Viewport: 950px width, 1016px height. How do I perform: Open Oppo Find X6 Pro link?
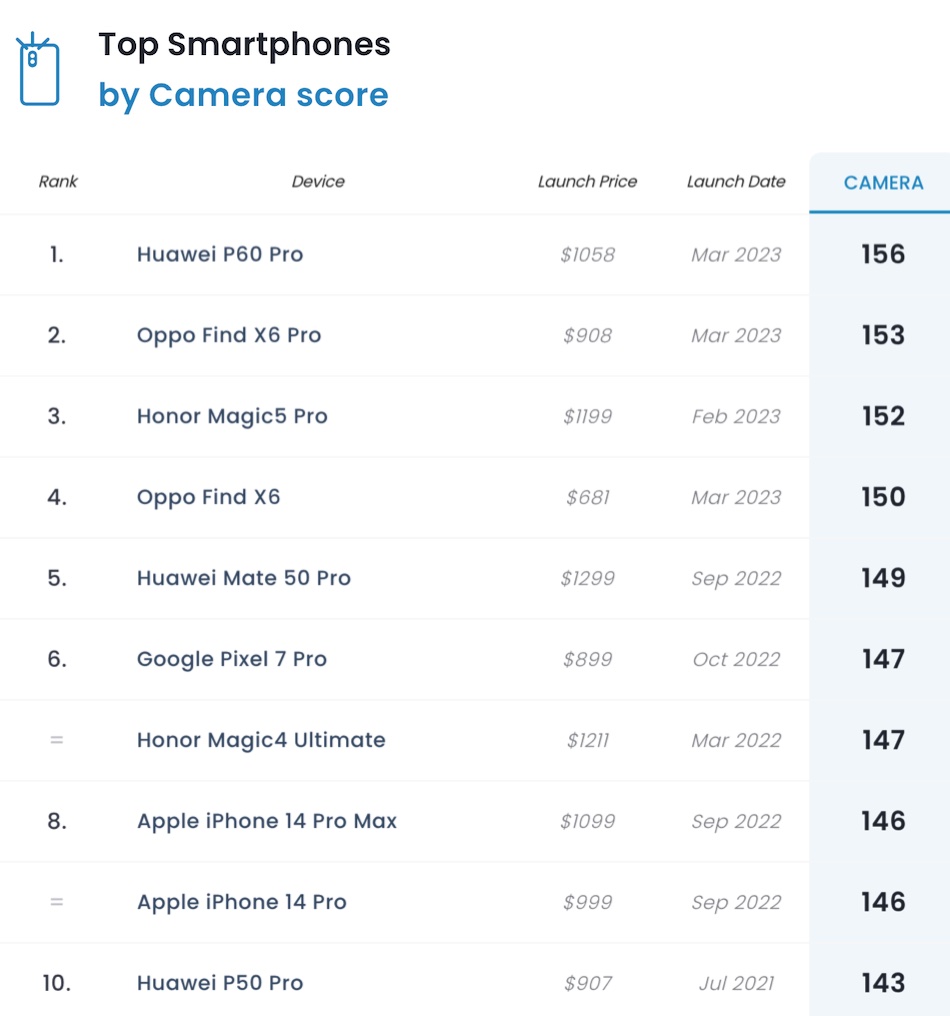(229, 335)
